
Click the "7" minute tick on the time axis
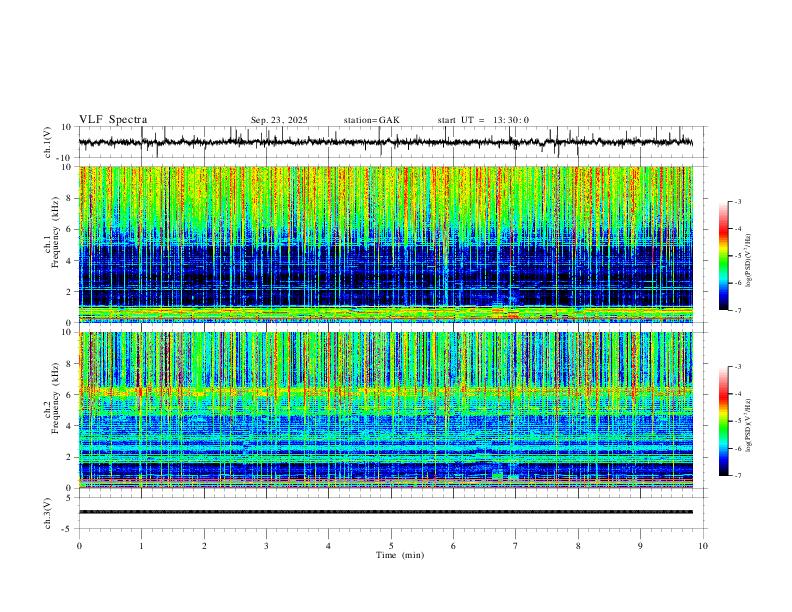click(516, 546)
